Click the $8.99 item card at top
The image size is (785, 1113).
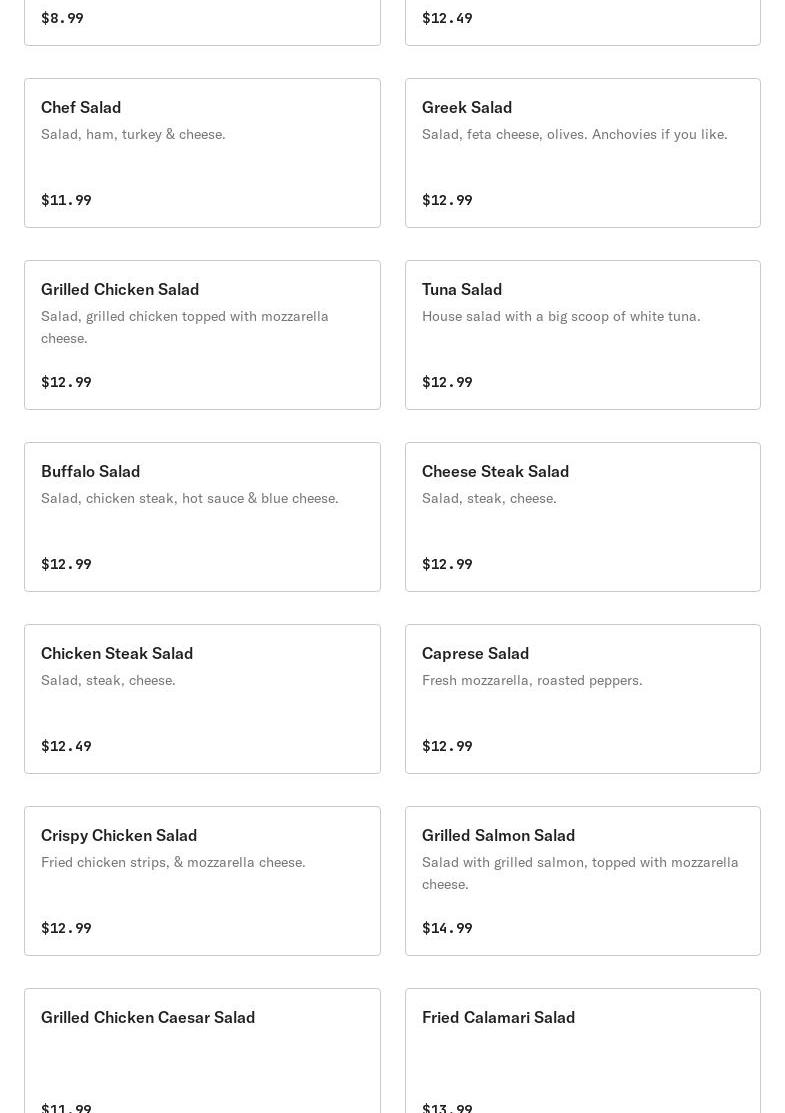[x=202, y=20]
